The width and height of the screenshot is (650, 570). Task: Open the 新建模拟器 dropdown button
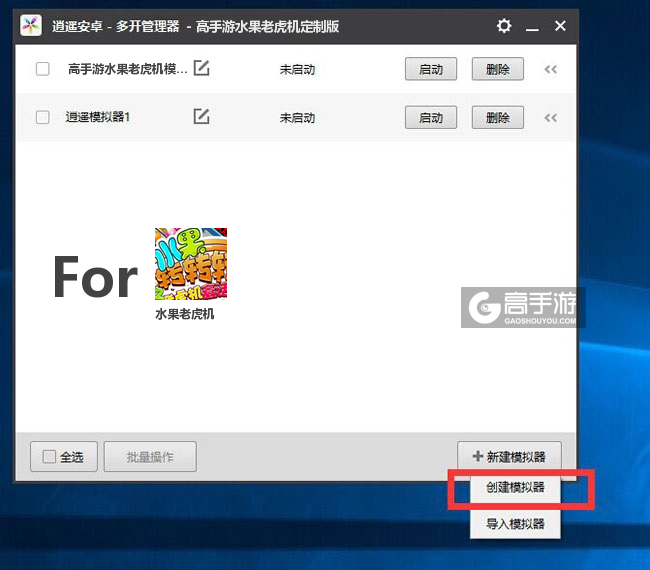click(509, 457)
